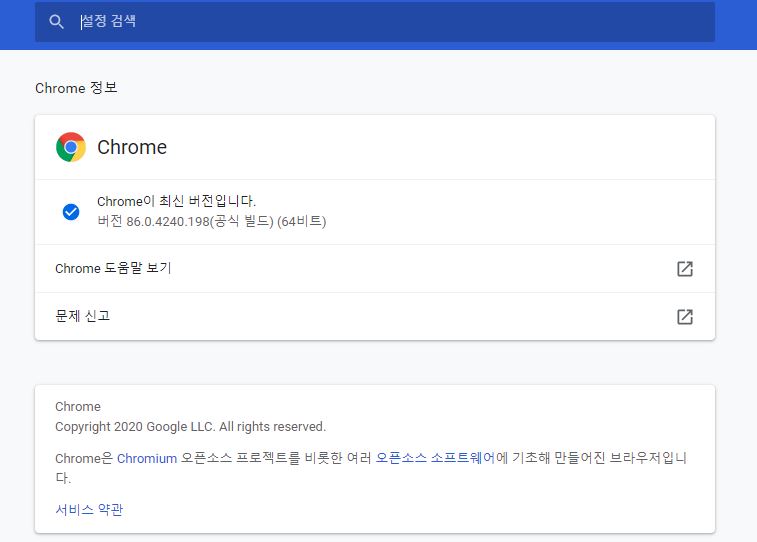The width and height of the screenshot is (757, 542).
Task: Click the magnifier search icon
Action: [56, 22]
